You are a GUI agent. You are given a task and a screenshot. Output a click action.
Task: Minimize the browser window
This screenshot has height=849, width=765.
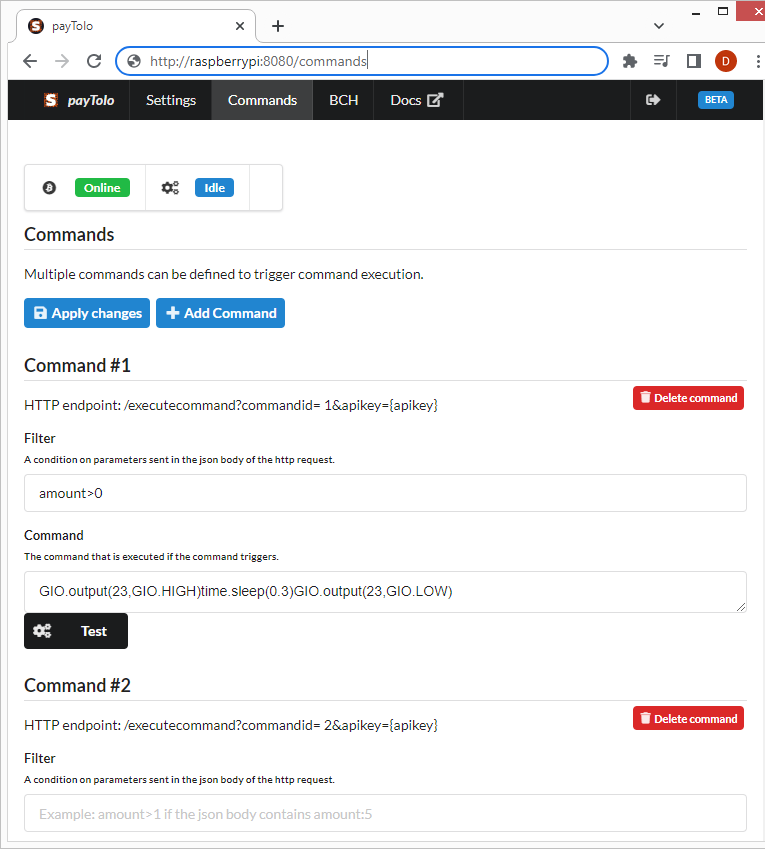point(696,12)
